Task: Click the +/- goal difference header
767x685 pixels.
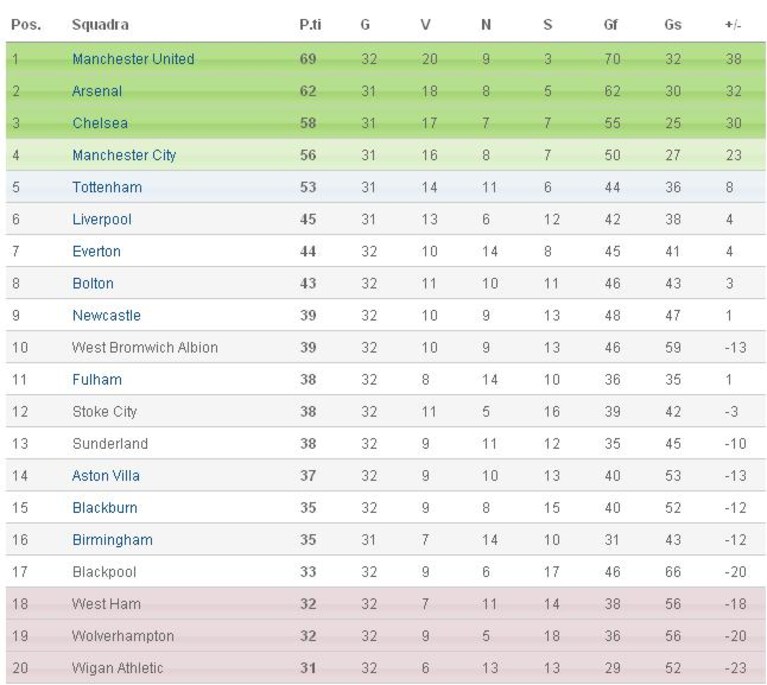Action: click(733, 25)
